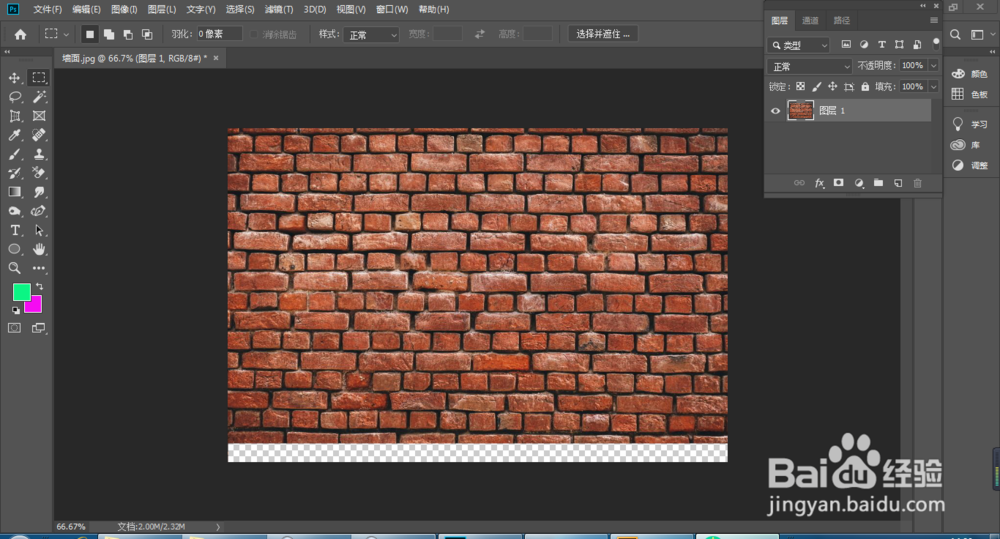Select the Healing Brush tool
This screenshot has height=539, width=1000.
click(39, 135)
